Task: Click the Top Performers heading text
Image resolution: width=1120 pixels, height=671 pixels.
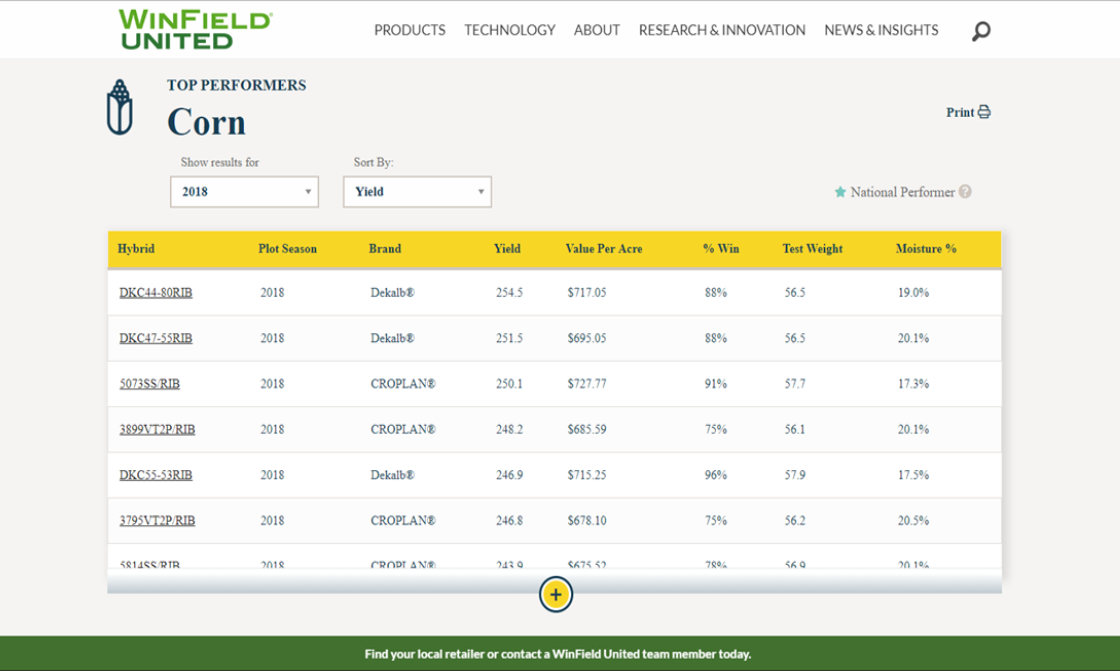Action: click(x=236, y=85)
